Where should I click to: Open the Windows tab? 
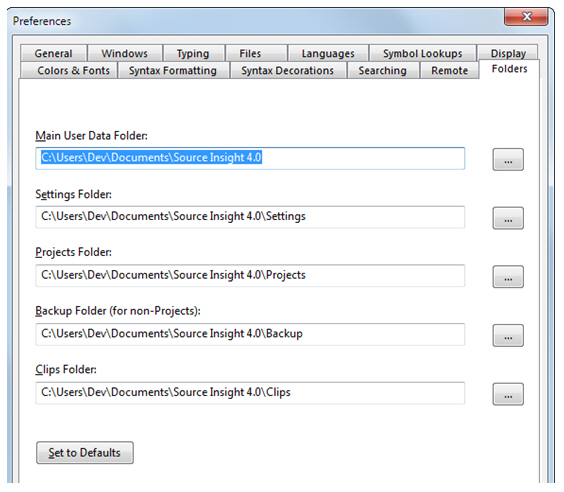click(124, 53)
